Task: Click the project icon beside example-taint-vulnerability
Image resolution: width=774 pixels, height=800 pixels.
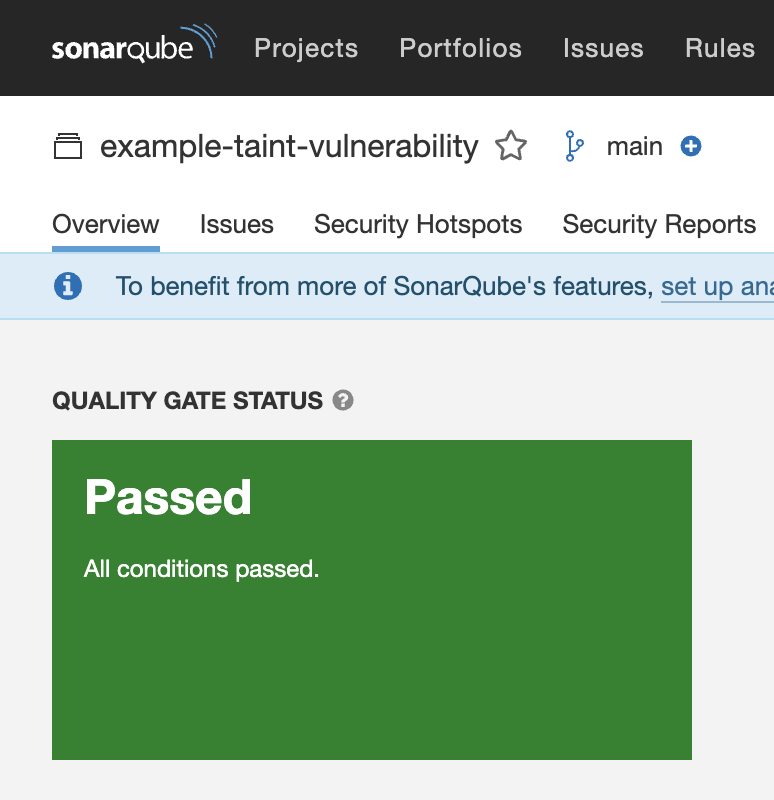Action: tap(67, 147)
